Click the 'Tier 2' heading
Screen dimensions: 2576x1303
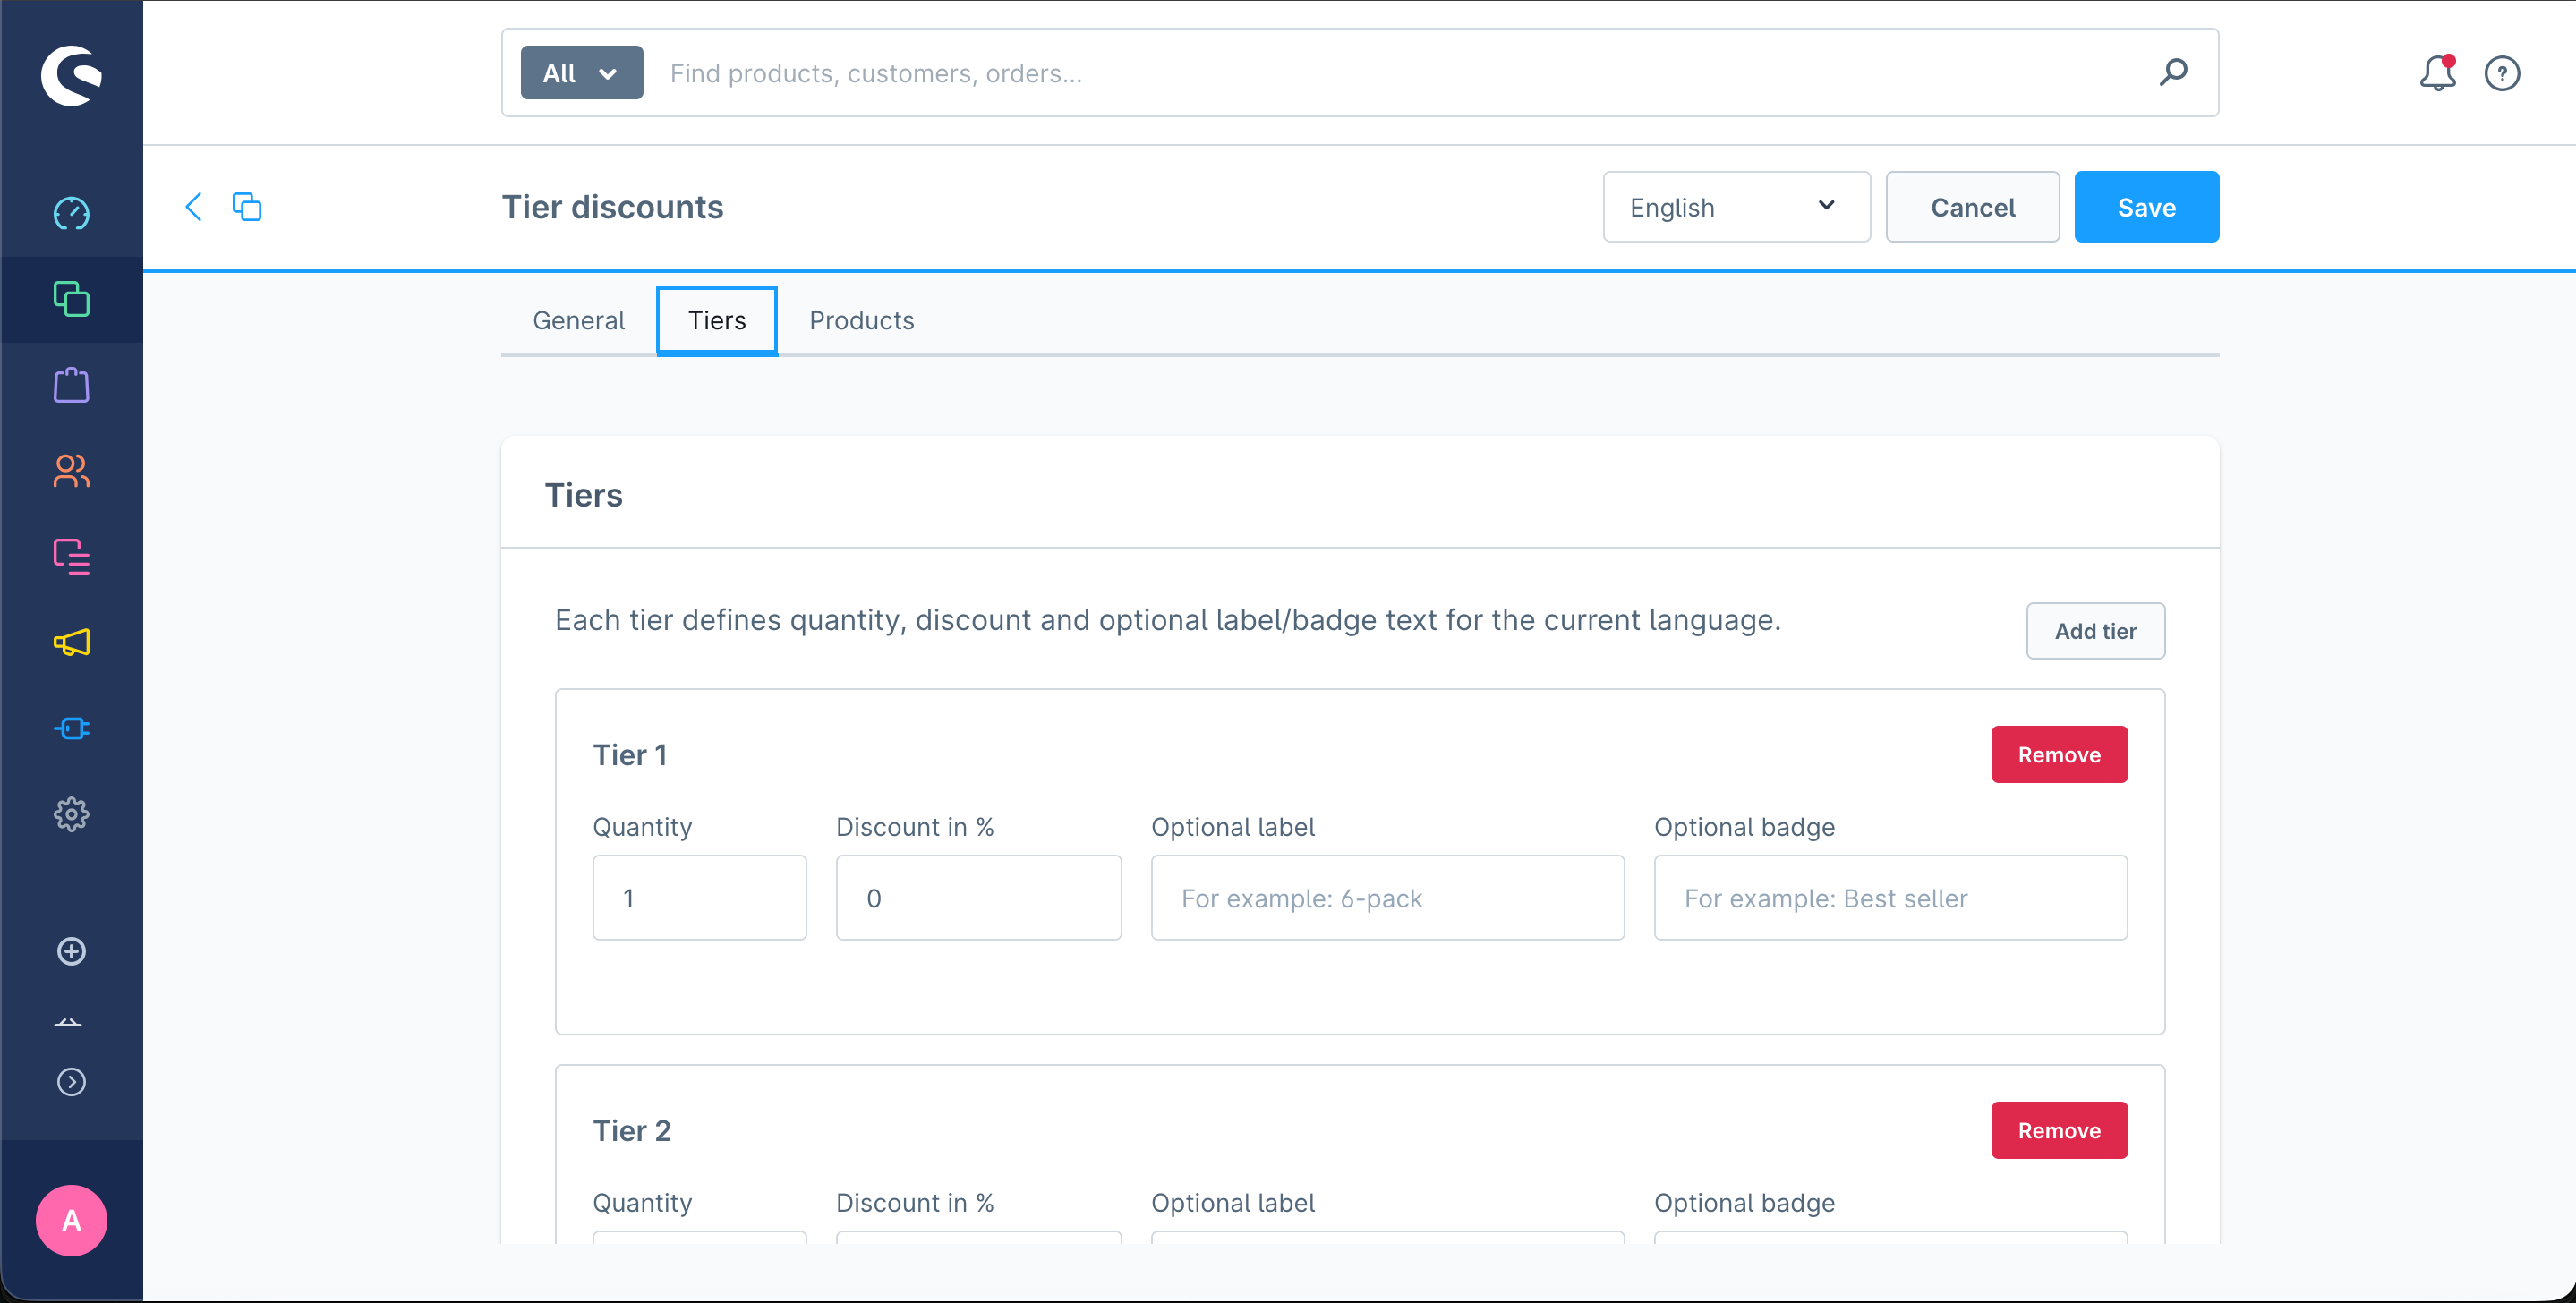click(x=631, y=1131)
